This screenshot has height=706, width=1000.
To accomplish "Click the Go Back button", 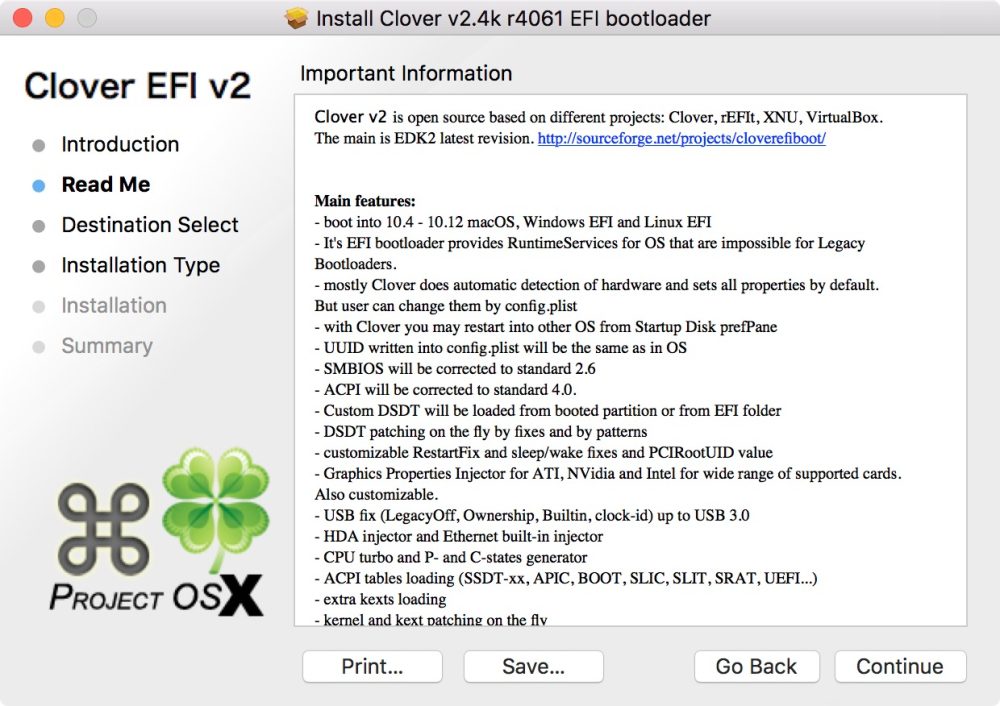I will [756, 666].
